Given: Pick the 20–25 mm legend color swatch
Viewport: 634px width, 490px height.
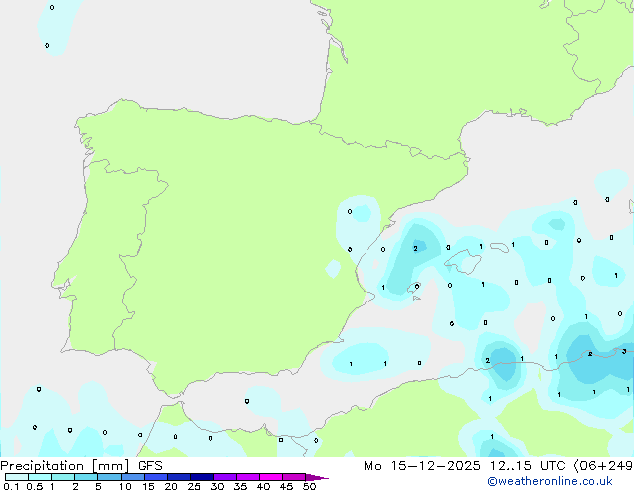Looking at the screenshot, I should tap(179, 477).
